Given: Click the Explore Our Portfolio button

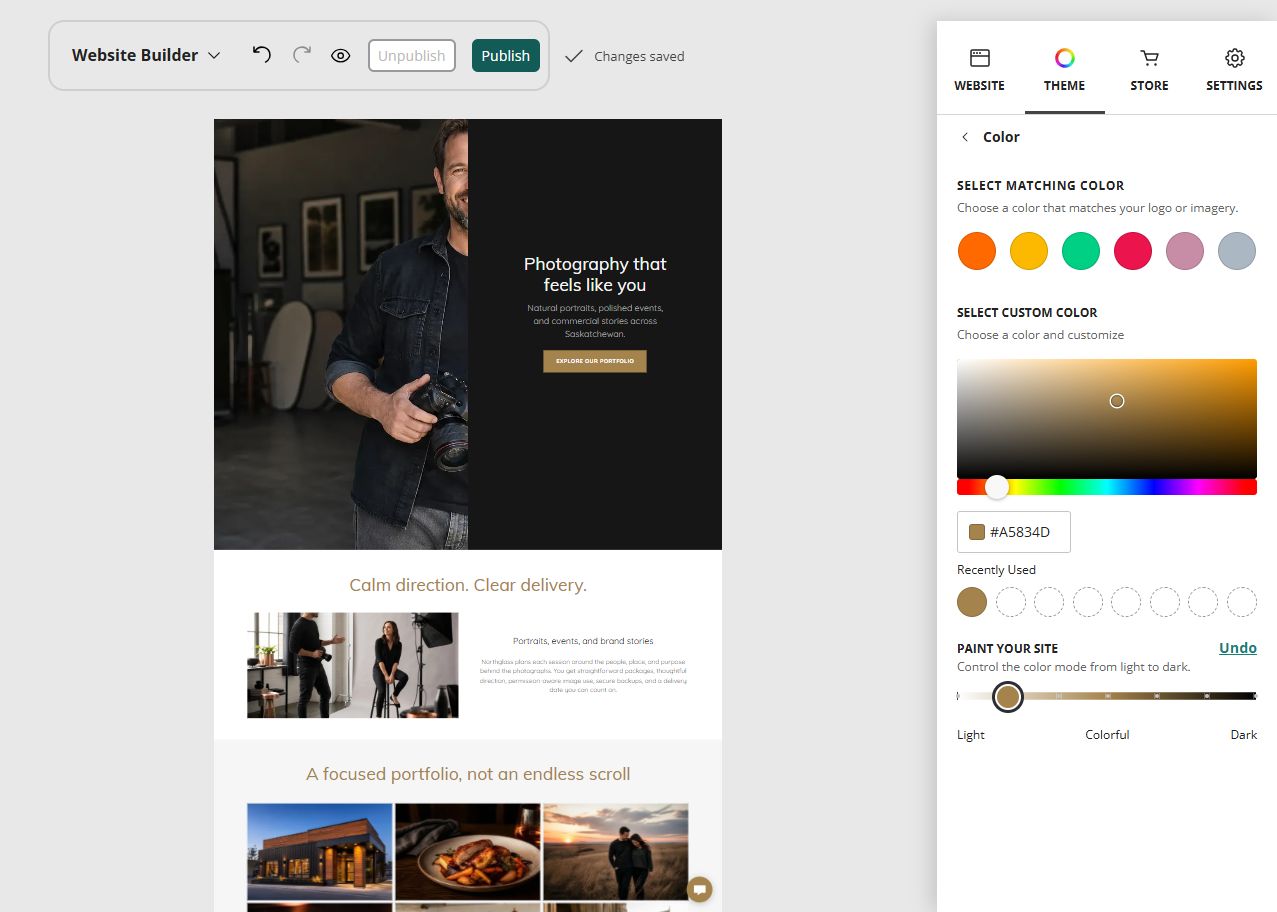Looking at the screenshot, I should [595, 361].
